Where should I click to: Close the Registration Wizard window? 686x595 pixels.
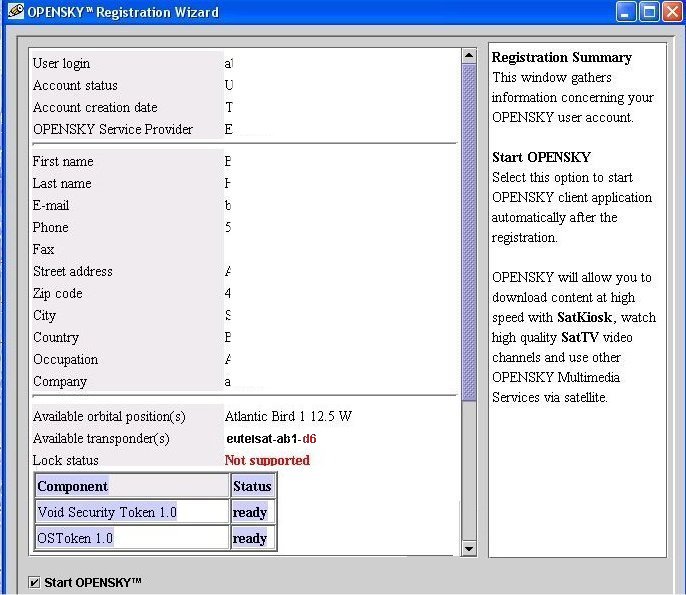672,11
